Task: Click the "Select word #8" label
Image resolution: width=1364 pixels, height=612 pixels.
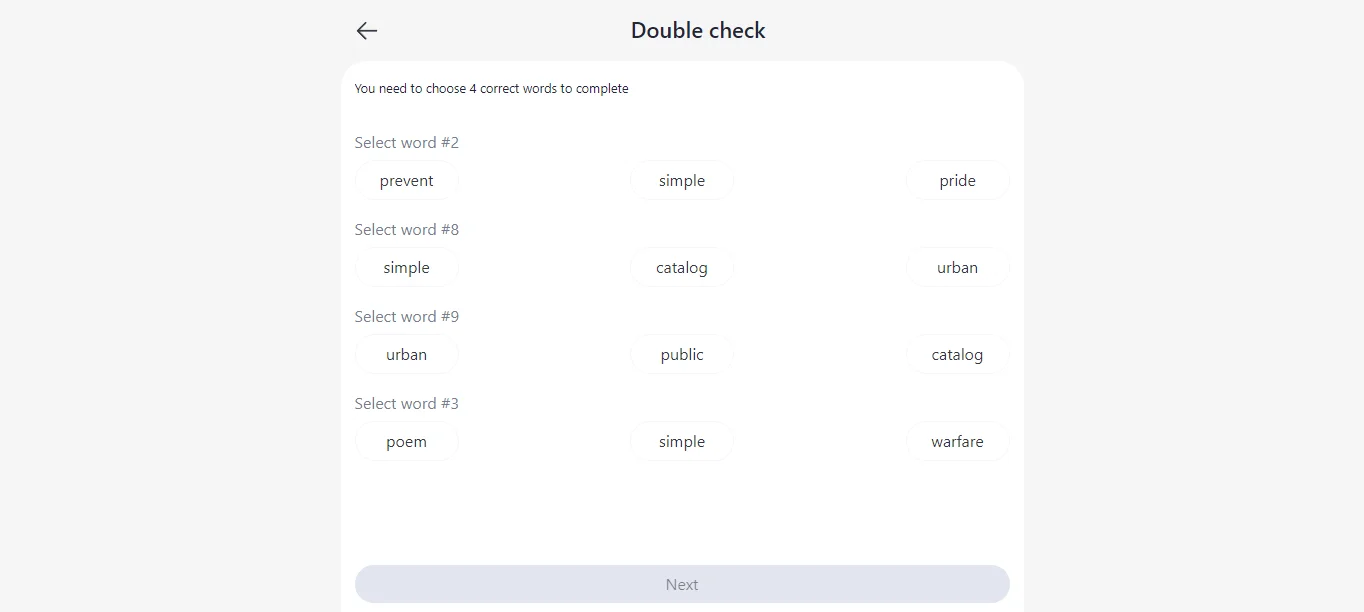Action: coord(406,230)
